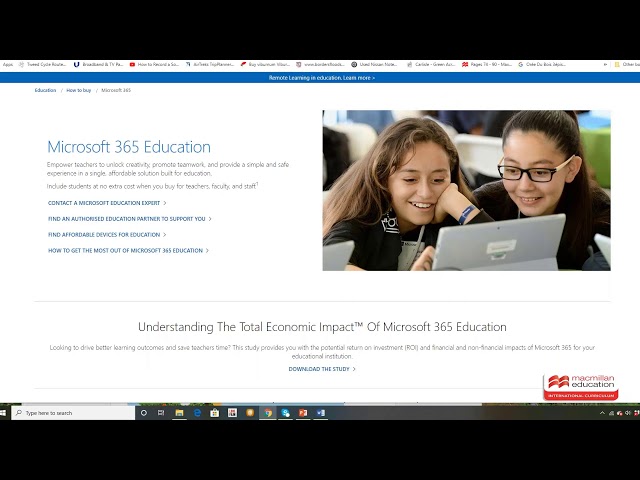Click Contact a Microsoft Education Expert
This screenshot has height=480, width=640.
107,203
